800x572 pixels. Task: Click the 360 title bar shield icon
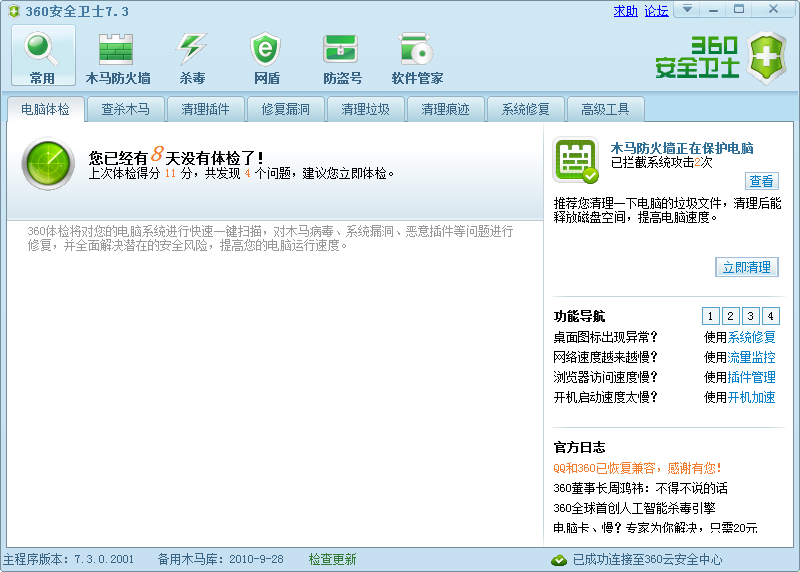pos(14,11)
